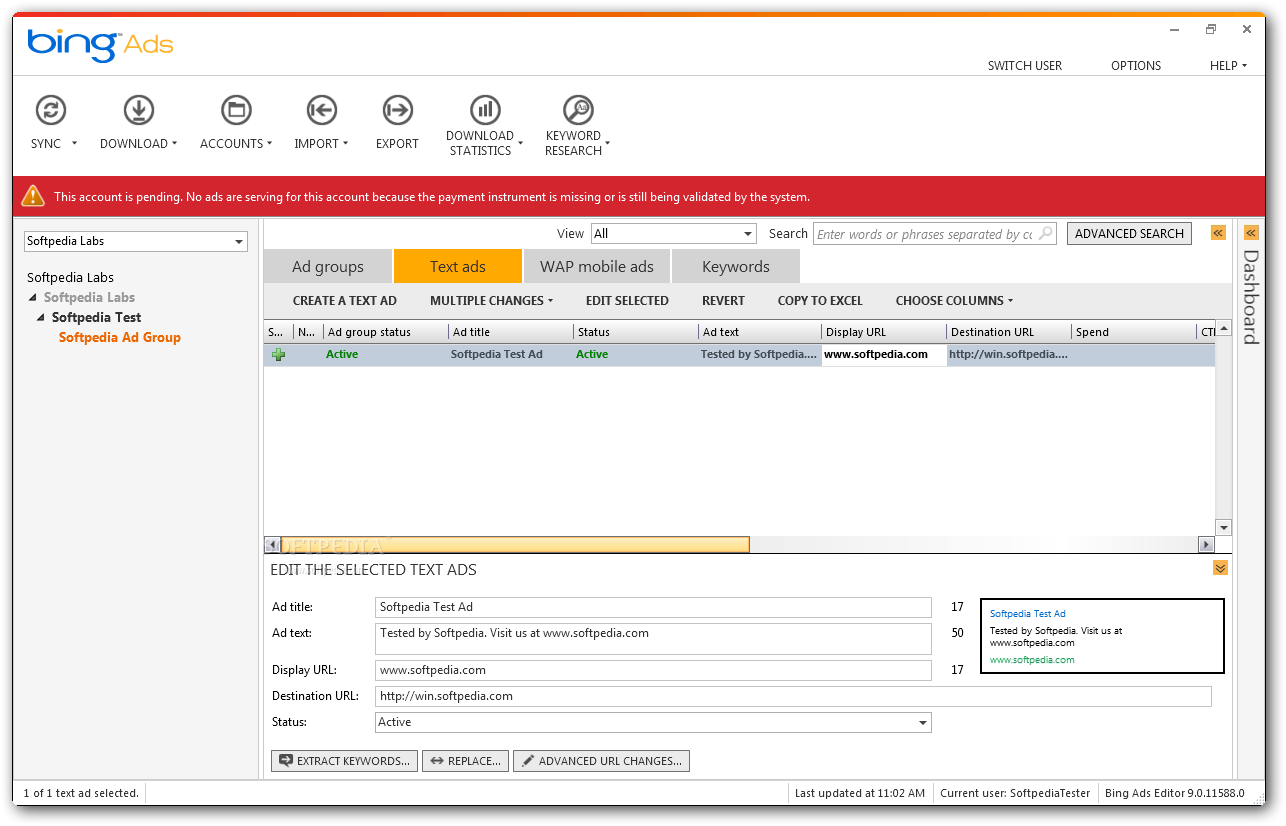Click the Replace button
1286x826 pixels.
465,761
